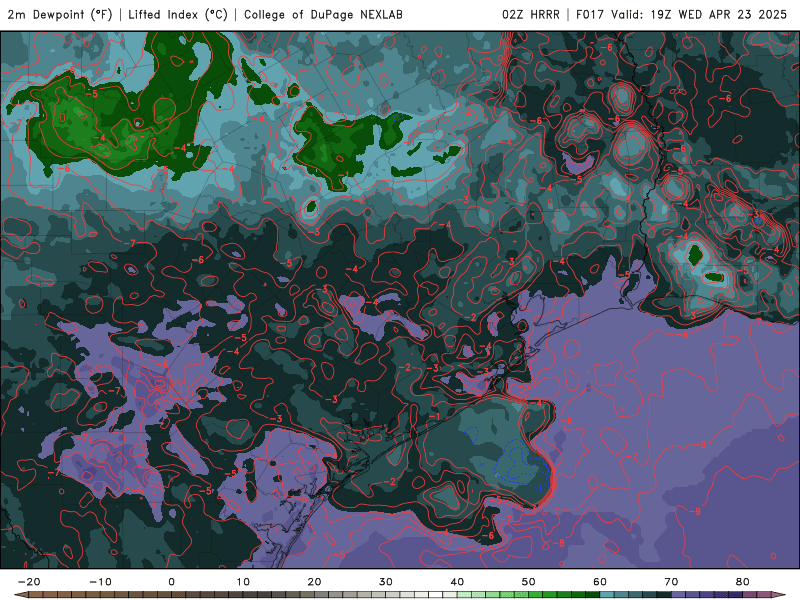Click the brown swatch below the -20 mark

coord(35,595)
